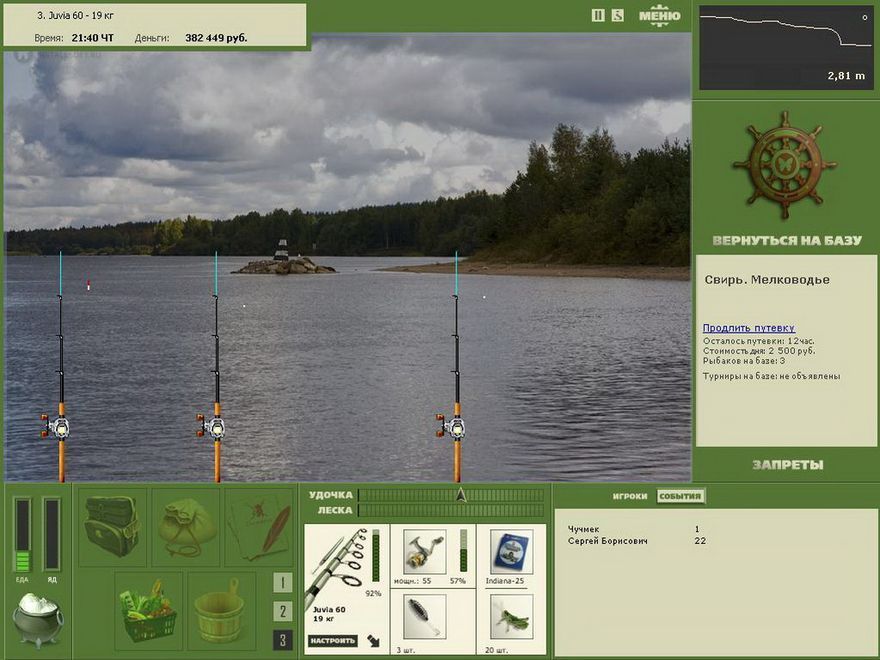Open the food basket
Viewport: 880px width, 660px height.
(148, 610)
